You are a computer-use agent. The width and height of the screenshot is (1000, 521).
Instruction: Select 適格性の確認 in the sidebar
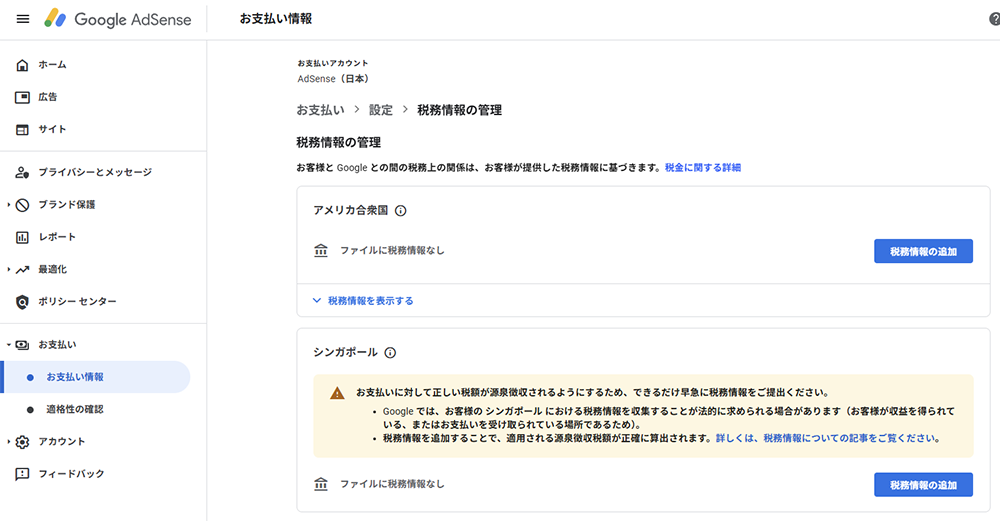(x=74, y=409)
